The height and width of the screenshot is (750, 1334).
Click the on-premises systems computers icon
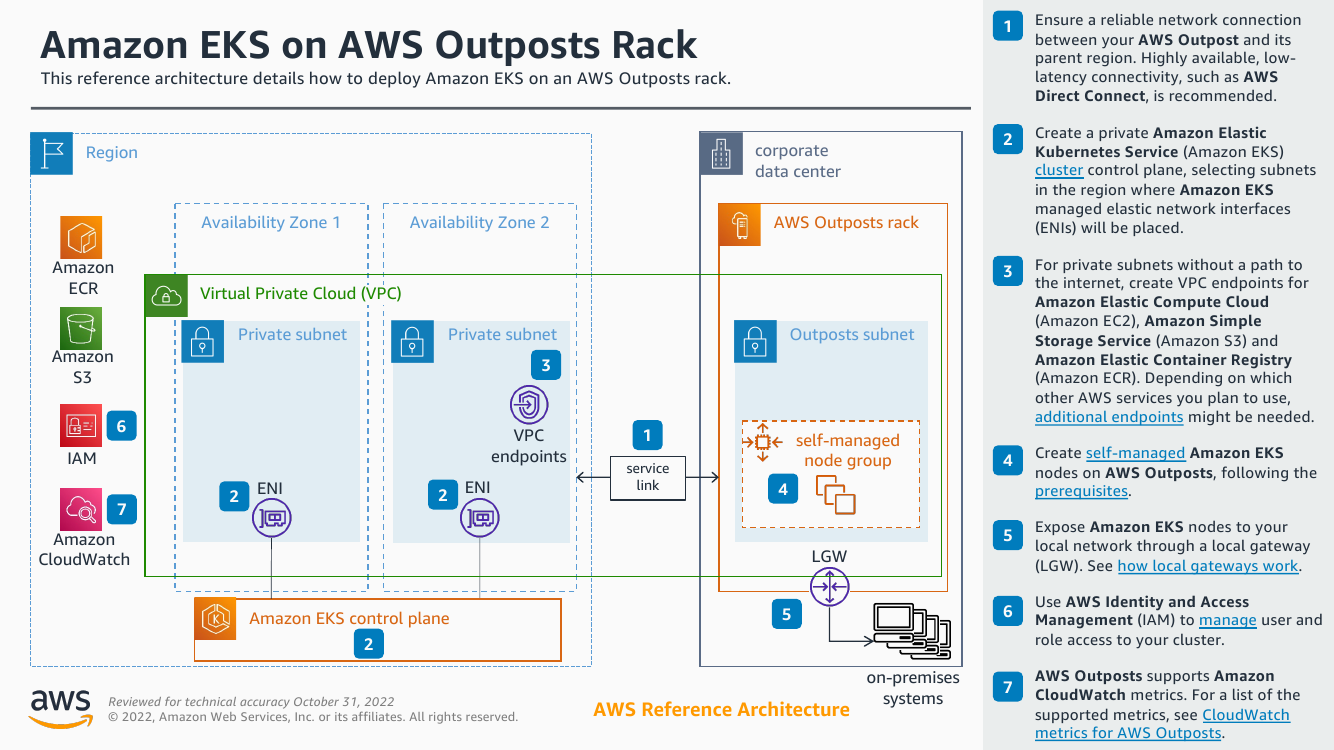(911, 631)
